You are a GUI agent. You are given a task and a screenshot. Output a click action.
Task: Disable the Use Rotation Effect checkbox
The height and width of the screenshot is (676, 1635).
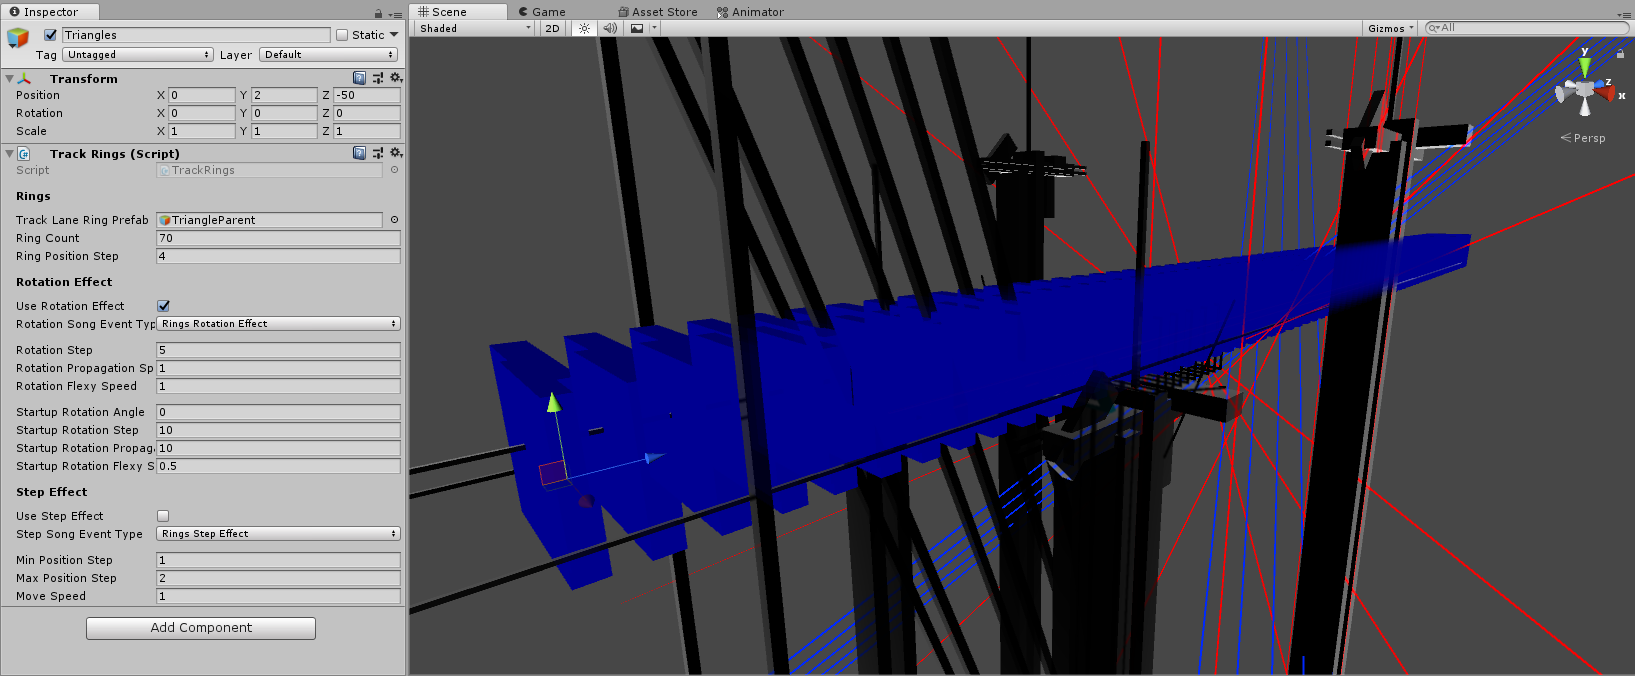pyautogui.click(x=164, y=306)
